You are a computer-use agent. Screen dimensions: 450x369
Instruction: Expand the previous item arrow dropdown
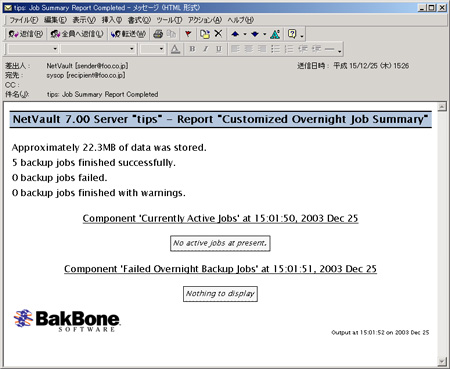(245, 34)
